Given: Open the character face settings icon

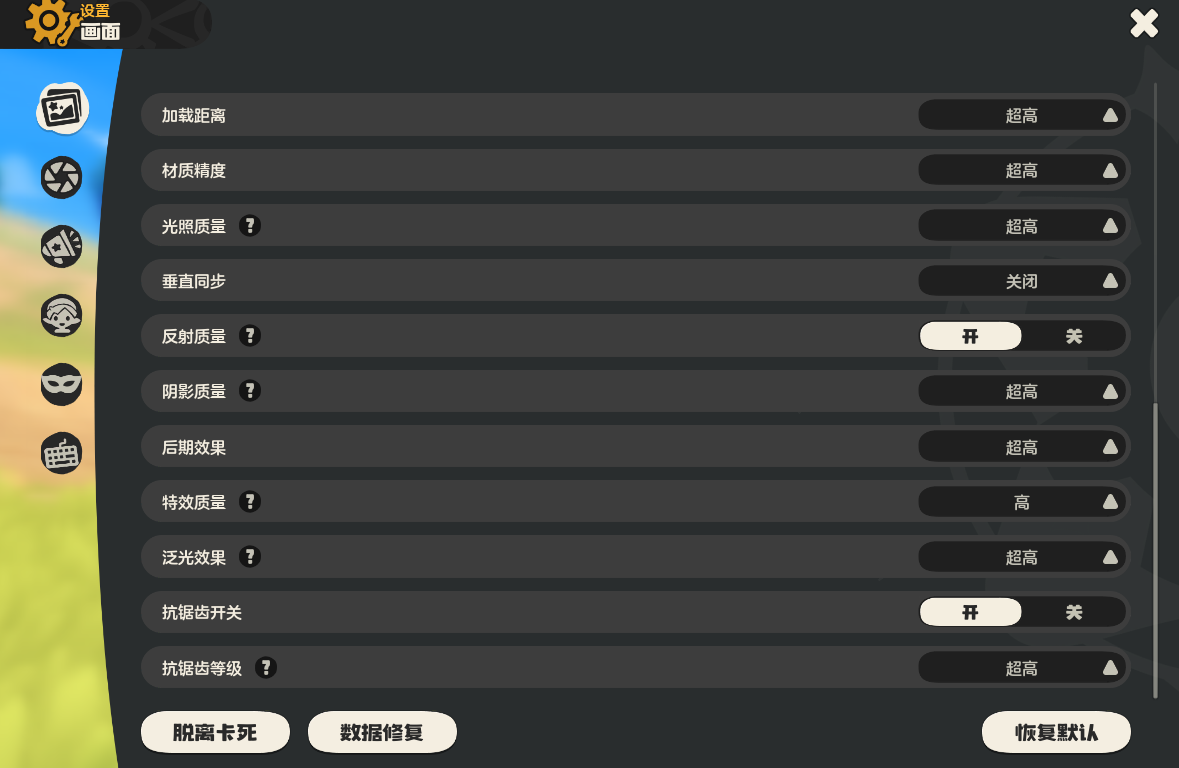Looking at the screenshot, I should pos(62,316).
